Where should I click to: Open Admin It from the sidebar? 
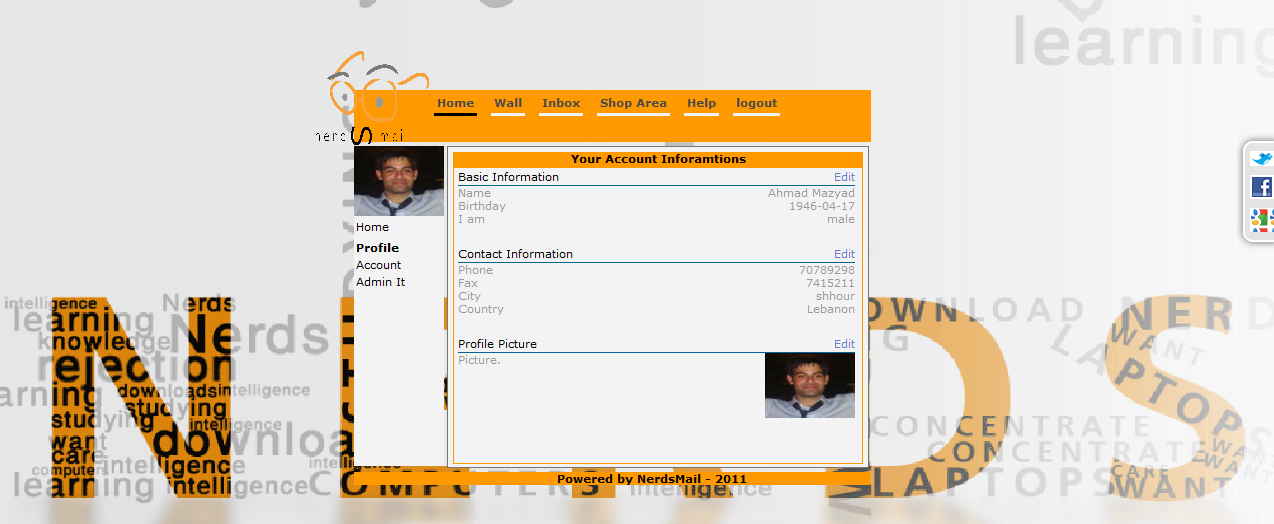380,282
